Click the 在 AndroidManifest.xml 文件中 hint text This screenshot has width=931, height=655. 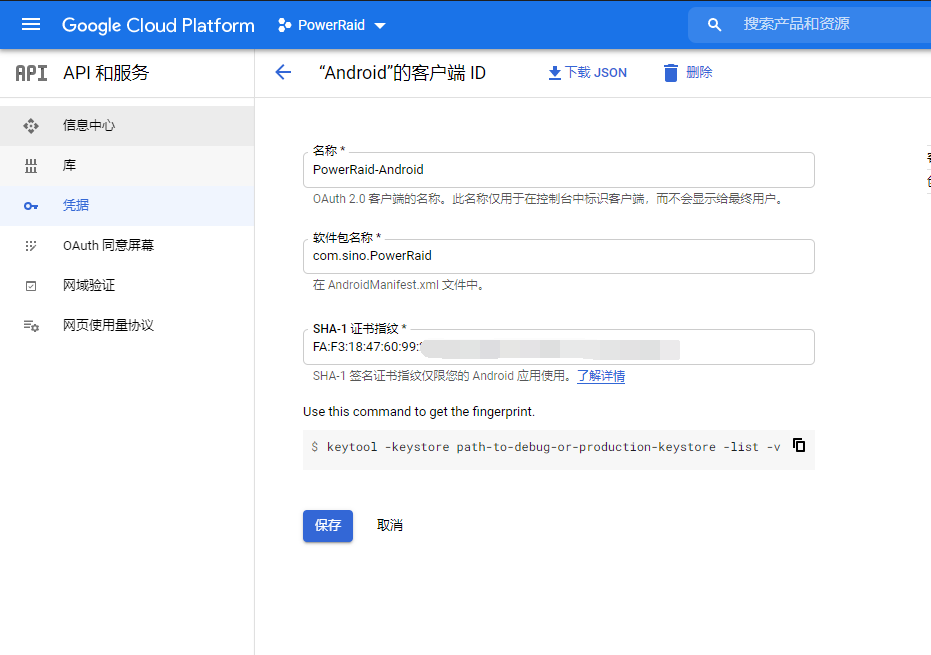pyautogui.click(x=398, y=285)
